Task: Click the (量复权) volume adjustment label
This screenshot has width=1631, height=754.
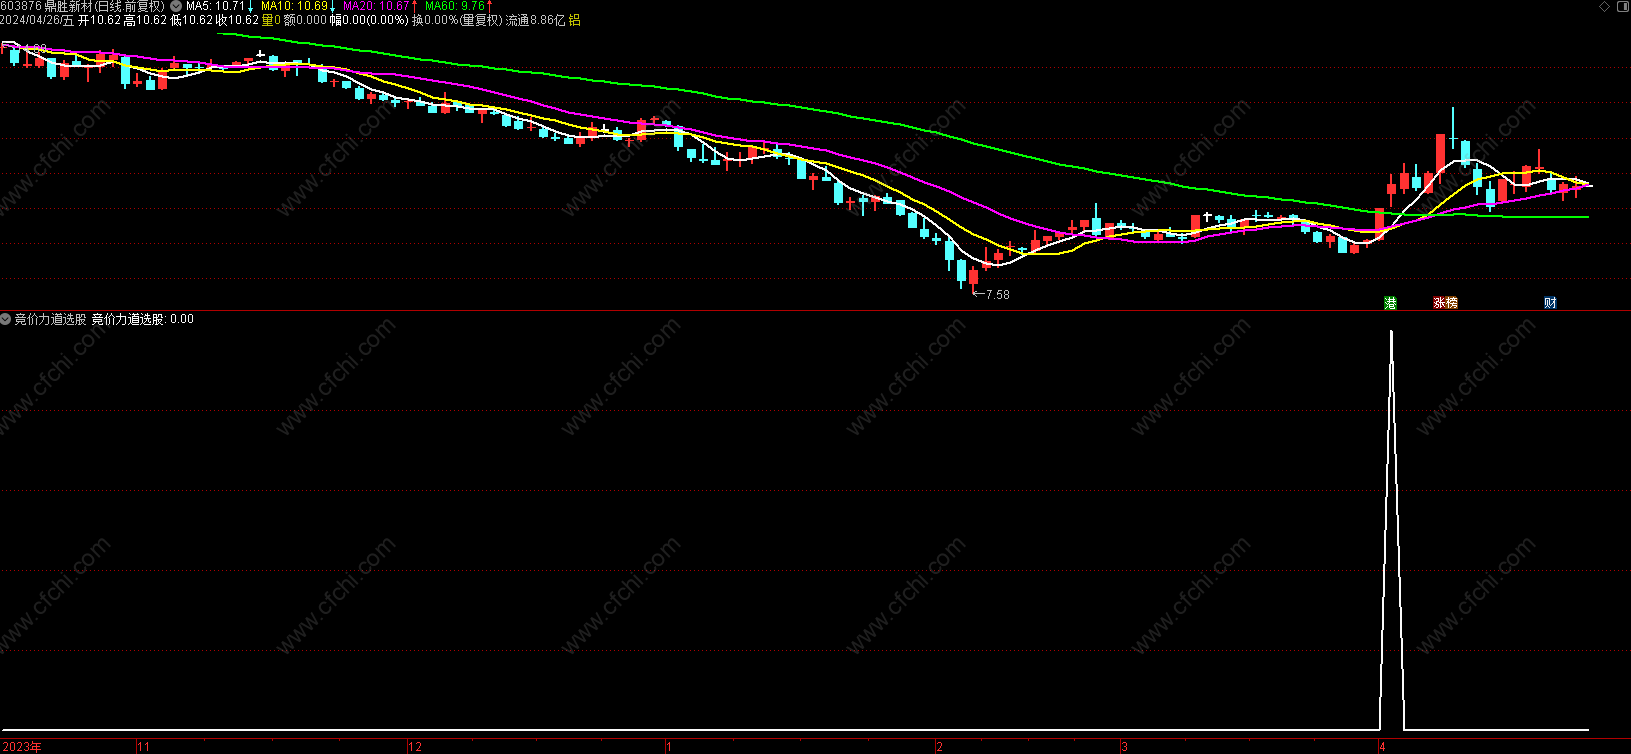Action: pos(481,20)
